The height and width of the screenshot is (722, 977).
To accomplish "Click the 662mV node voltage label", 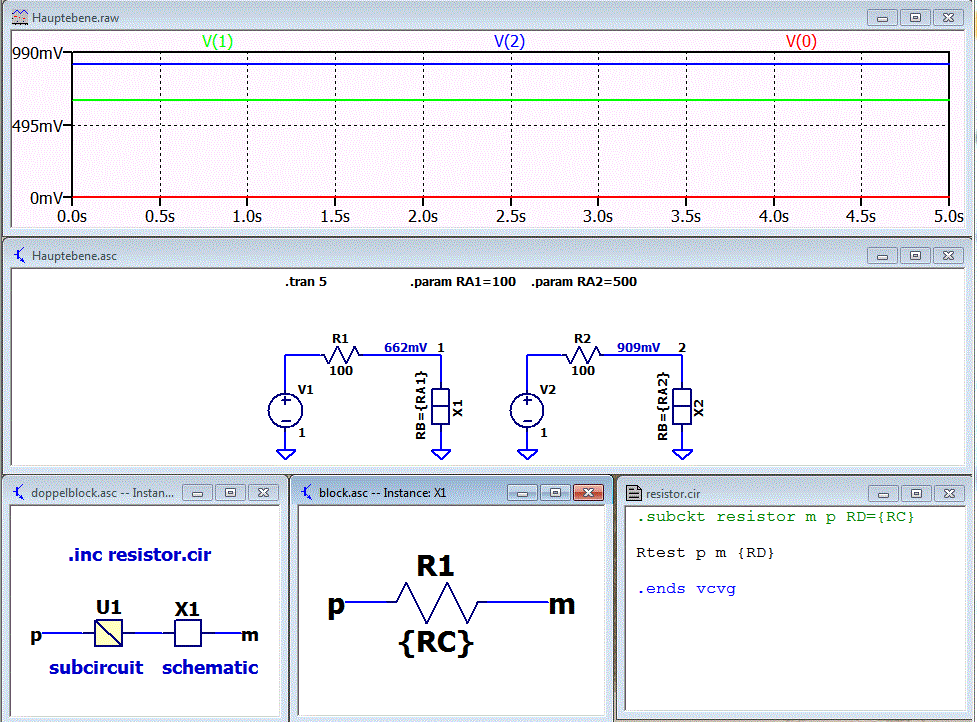I will (x=406, y=348).
